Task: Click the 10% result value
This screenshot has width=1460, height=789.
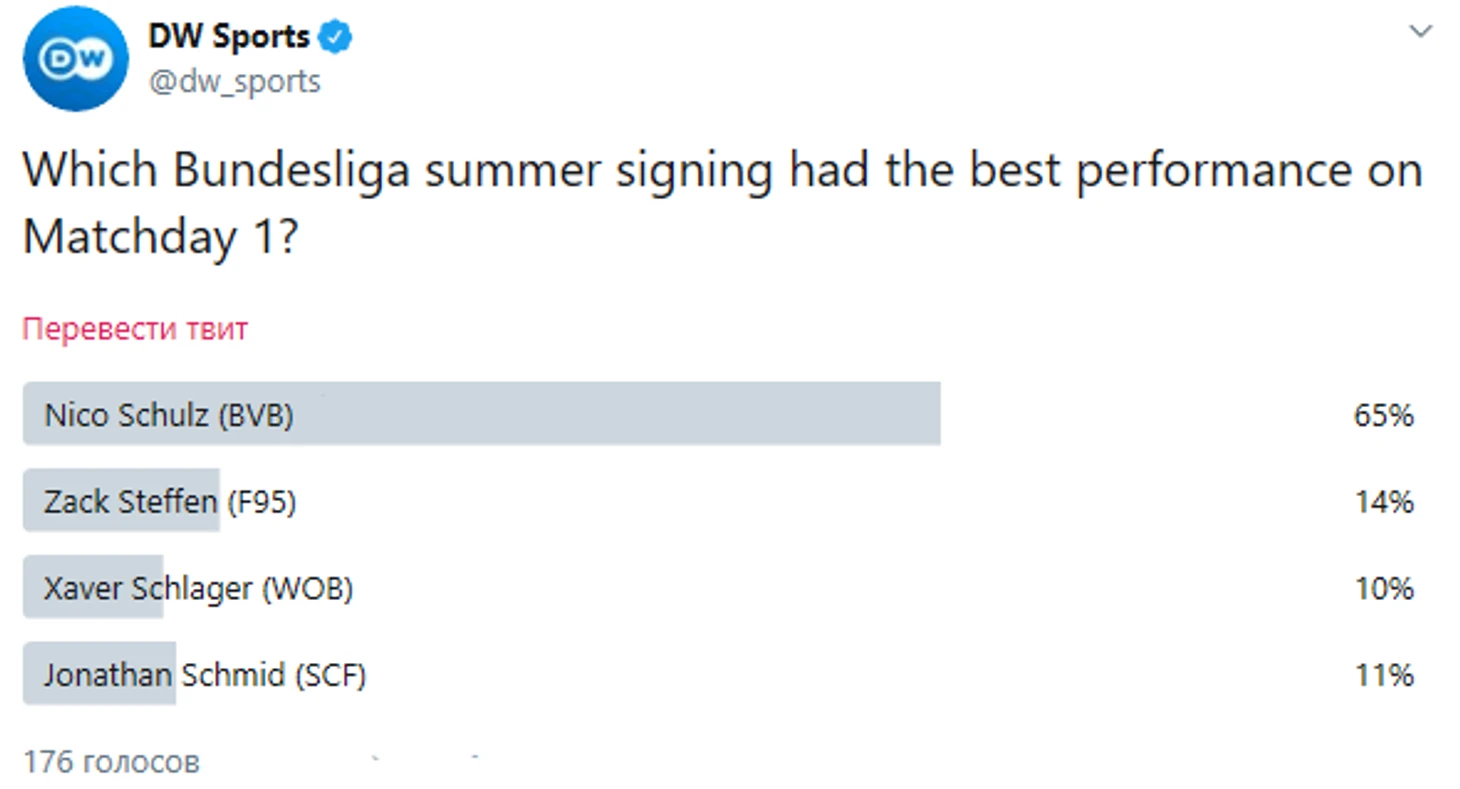Action: 1384,589
